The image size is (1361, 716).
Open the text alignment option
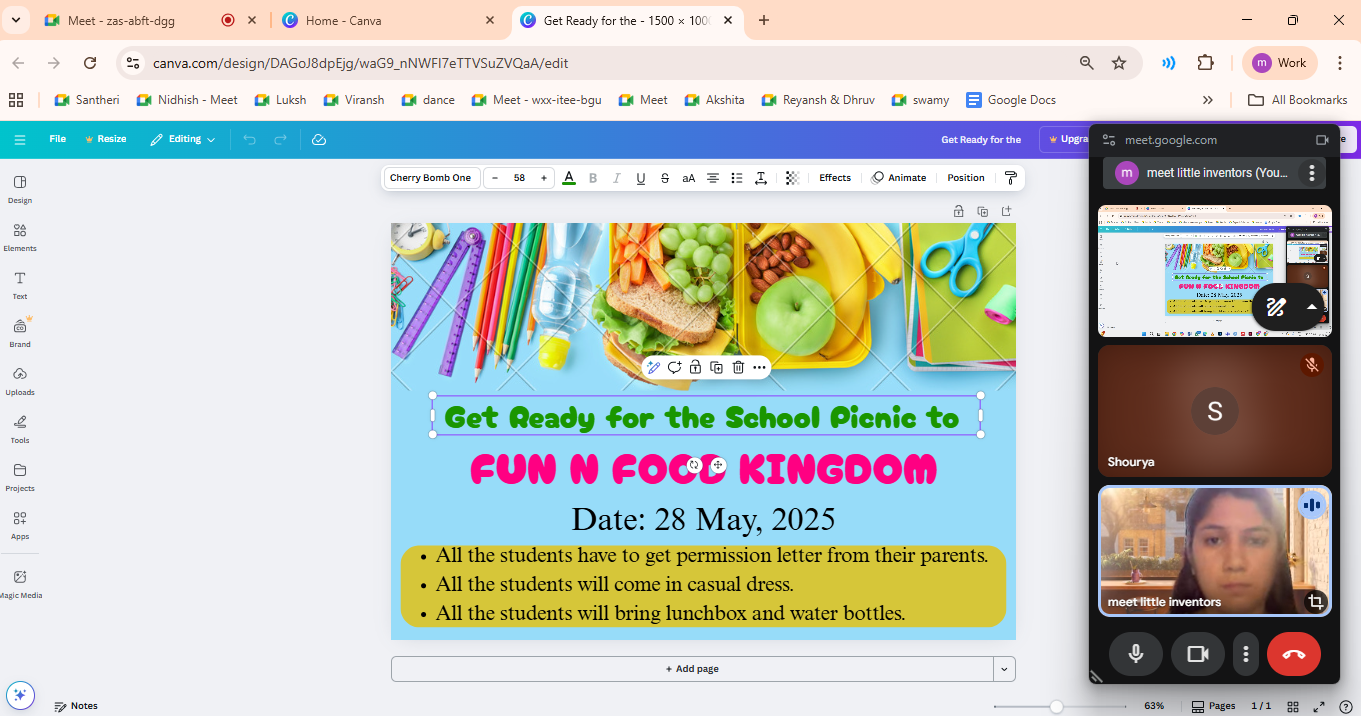pos(713,178)
